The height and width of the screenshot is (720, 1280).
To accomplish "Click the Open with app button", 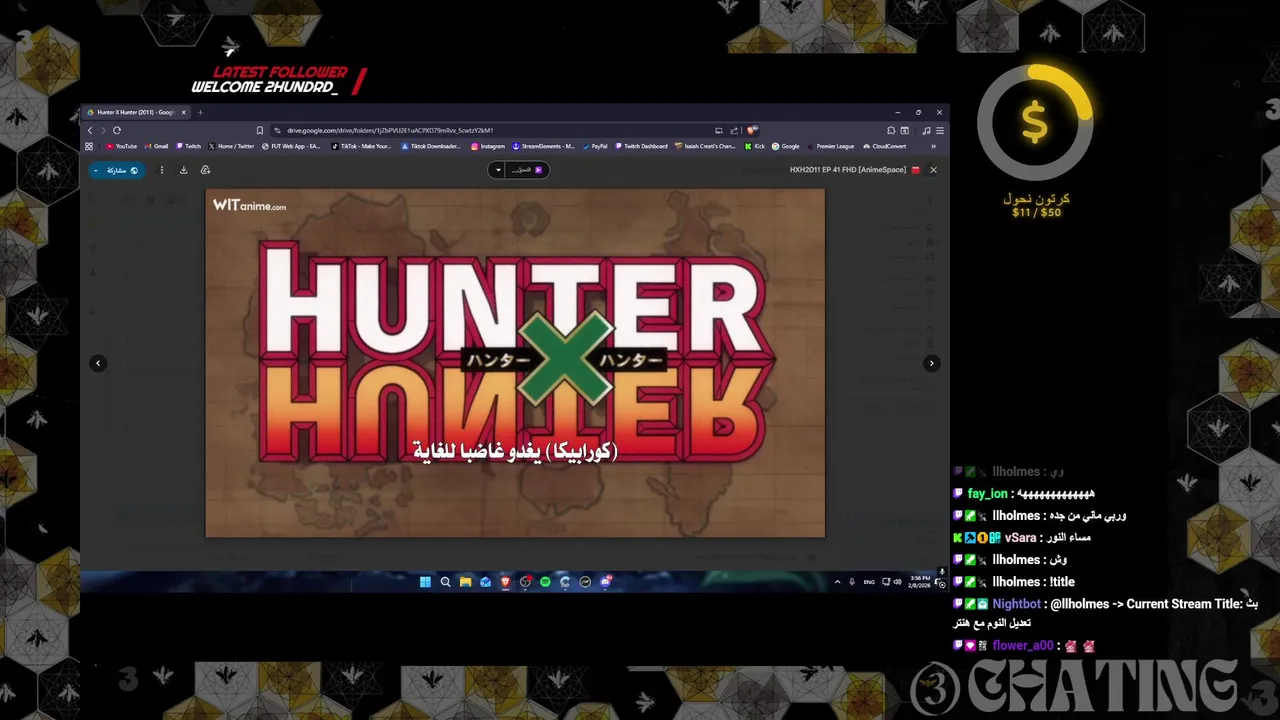I will (526, 170).
